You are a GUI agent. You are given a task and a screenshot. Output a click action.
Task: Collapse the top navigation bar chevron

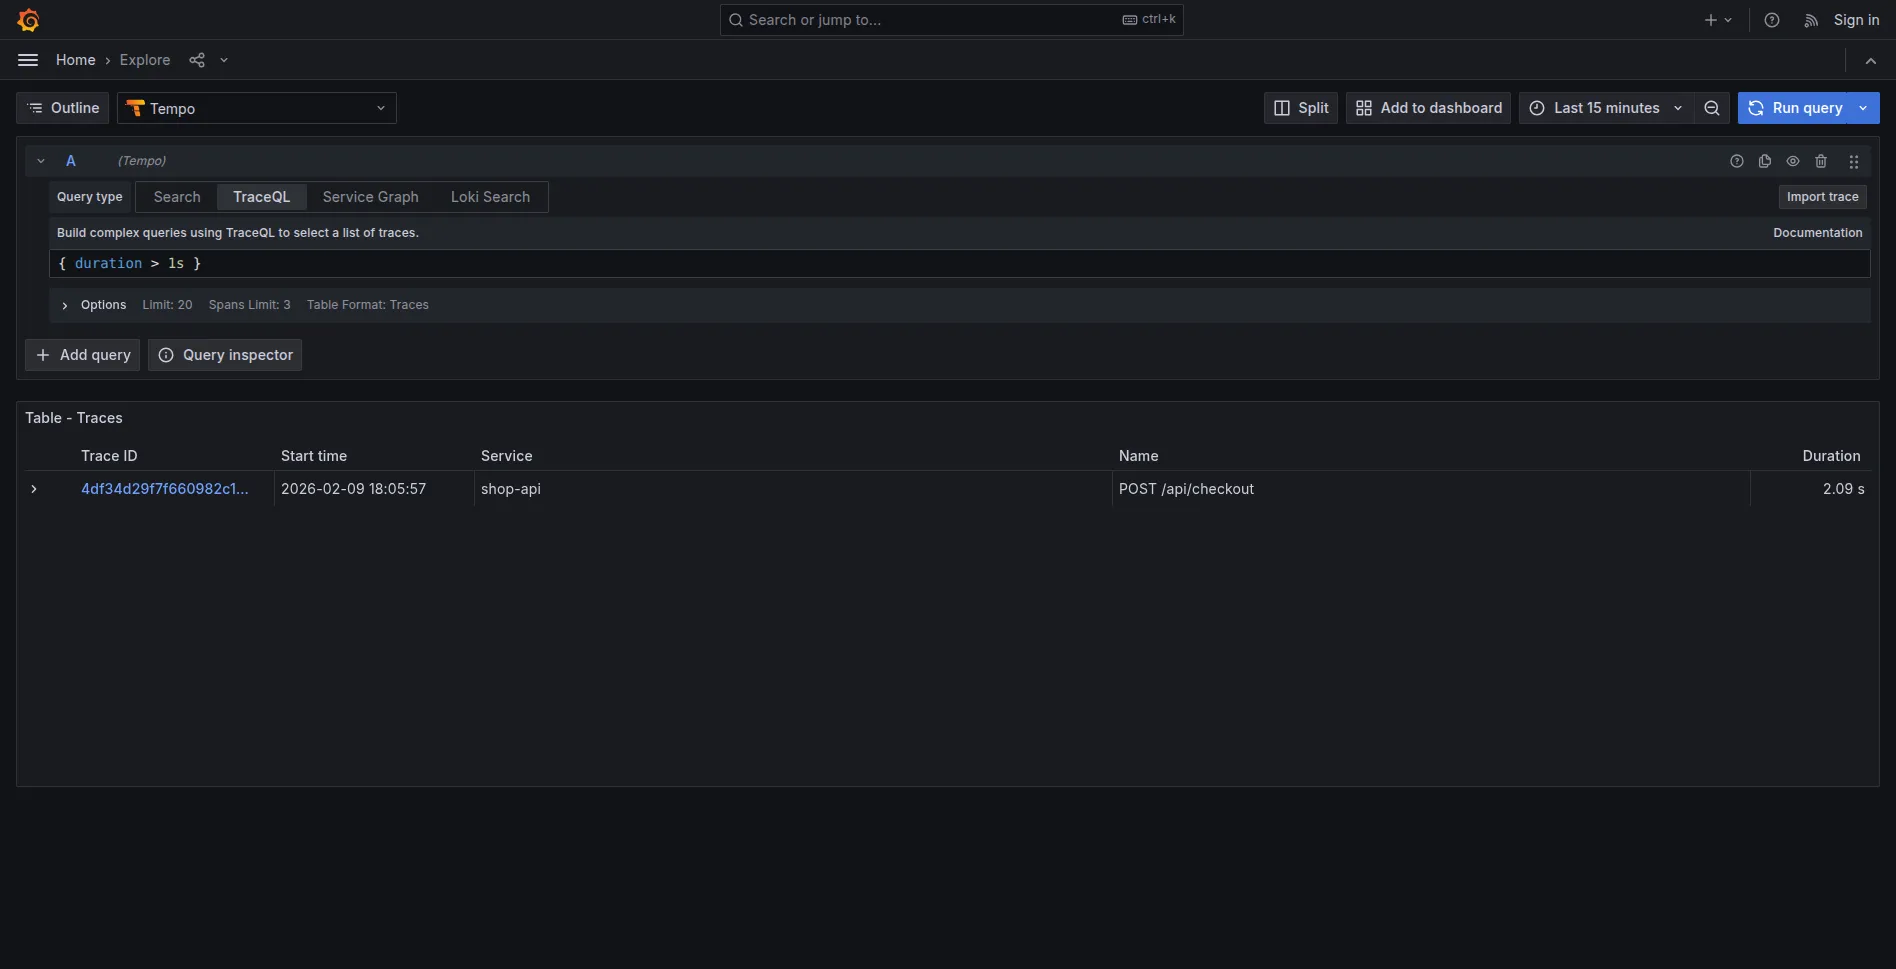[x=1870, y=60]
